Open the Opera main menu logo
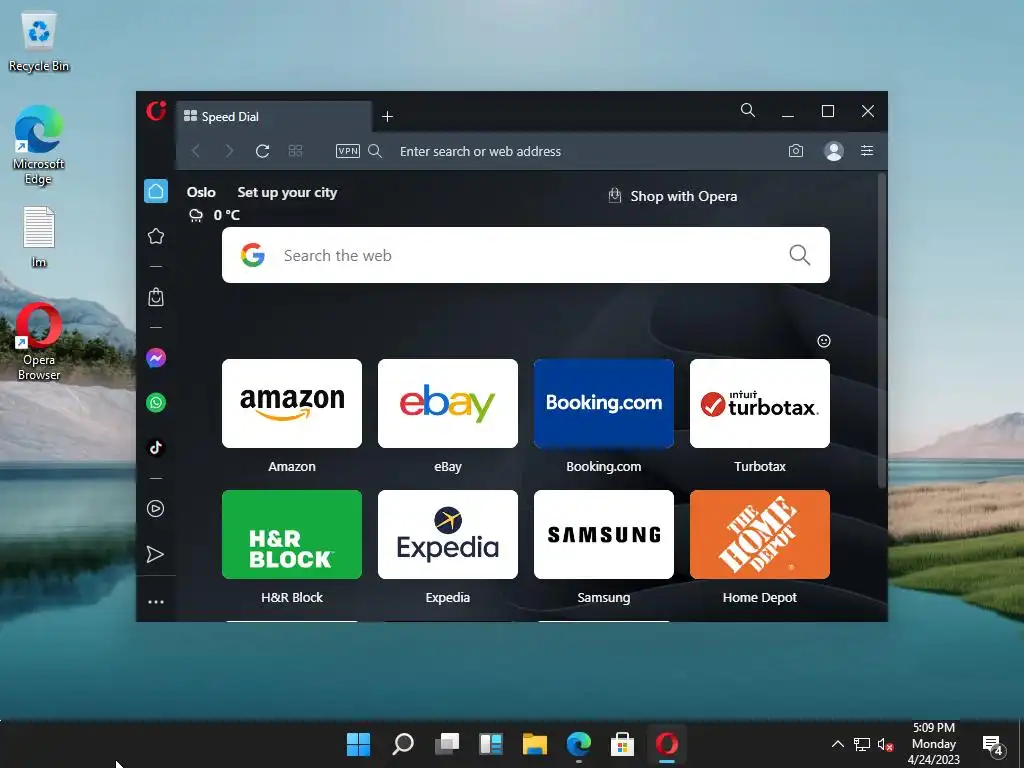Viewport: 1024px width, 768px height. 156,110
